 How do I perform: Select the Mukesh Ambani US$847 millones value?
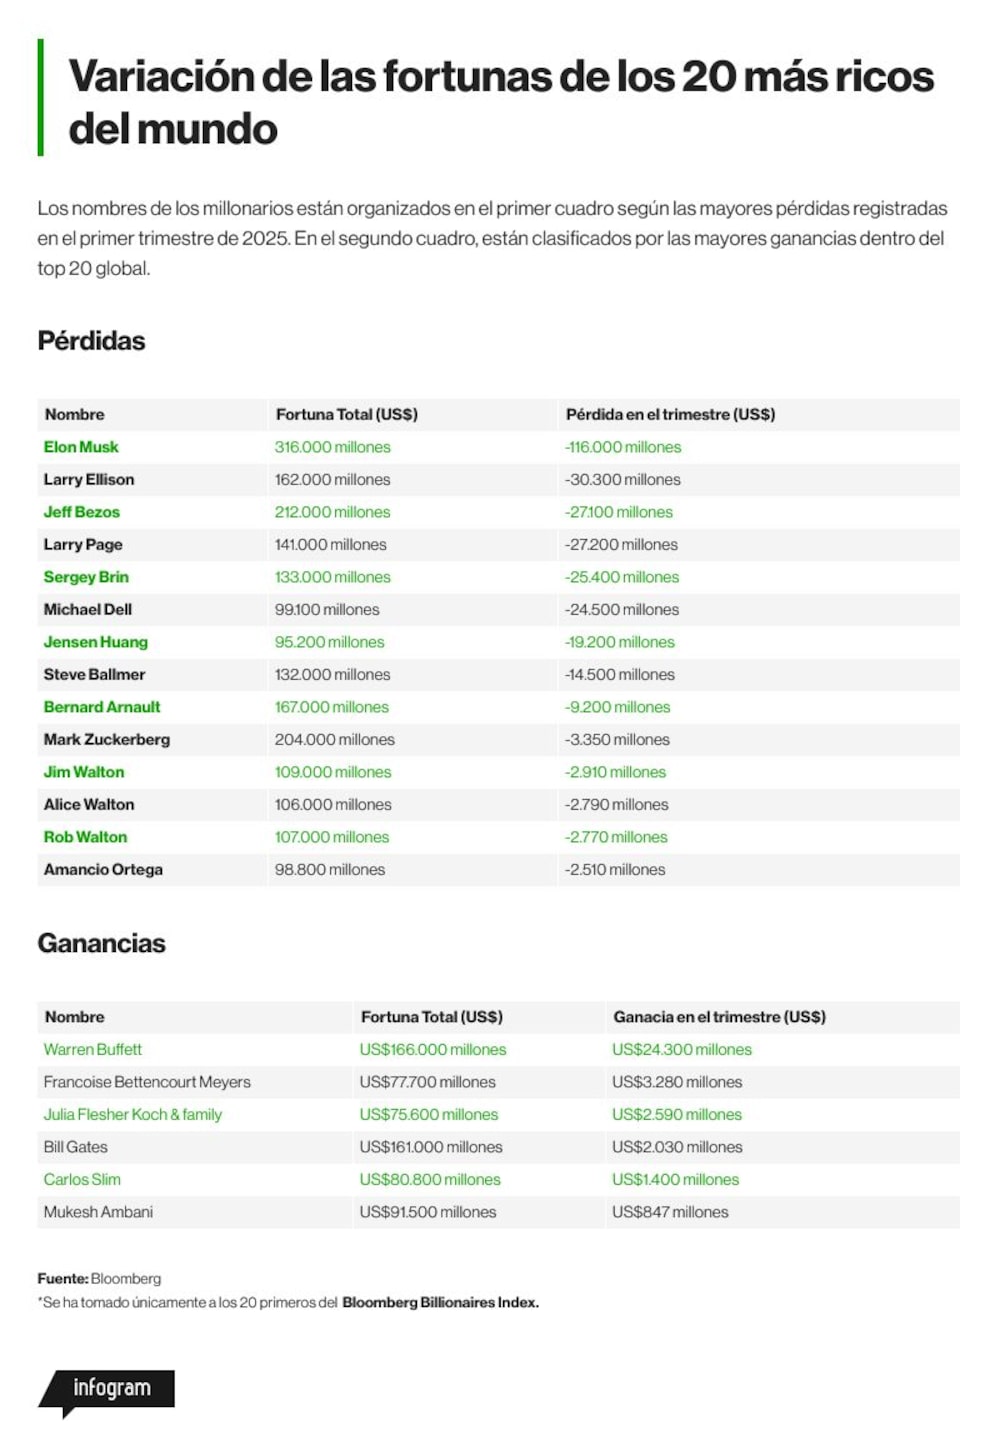coord(670,1212)
